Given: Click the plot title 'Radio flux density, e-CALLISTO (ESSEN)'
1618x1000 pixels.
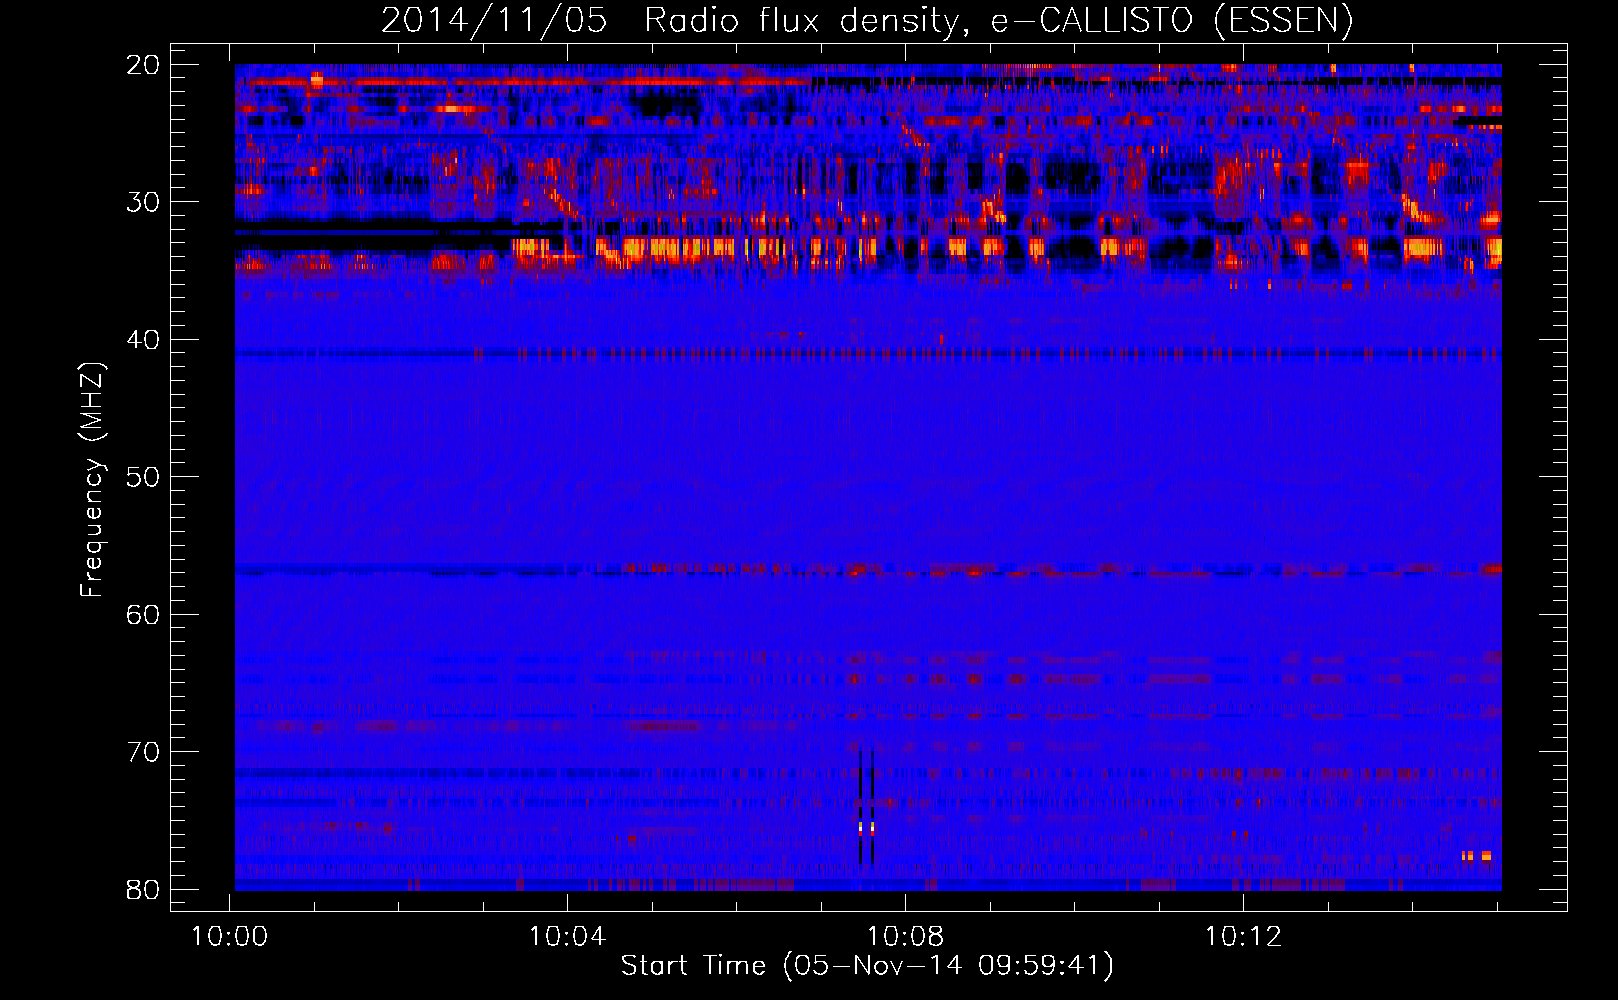Looking at the screenshot, I should [x=998, y=21].
